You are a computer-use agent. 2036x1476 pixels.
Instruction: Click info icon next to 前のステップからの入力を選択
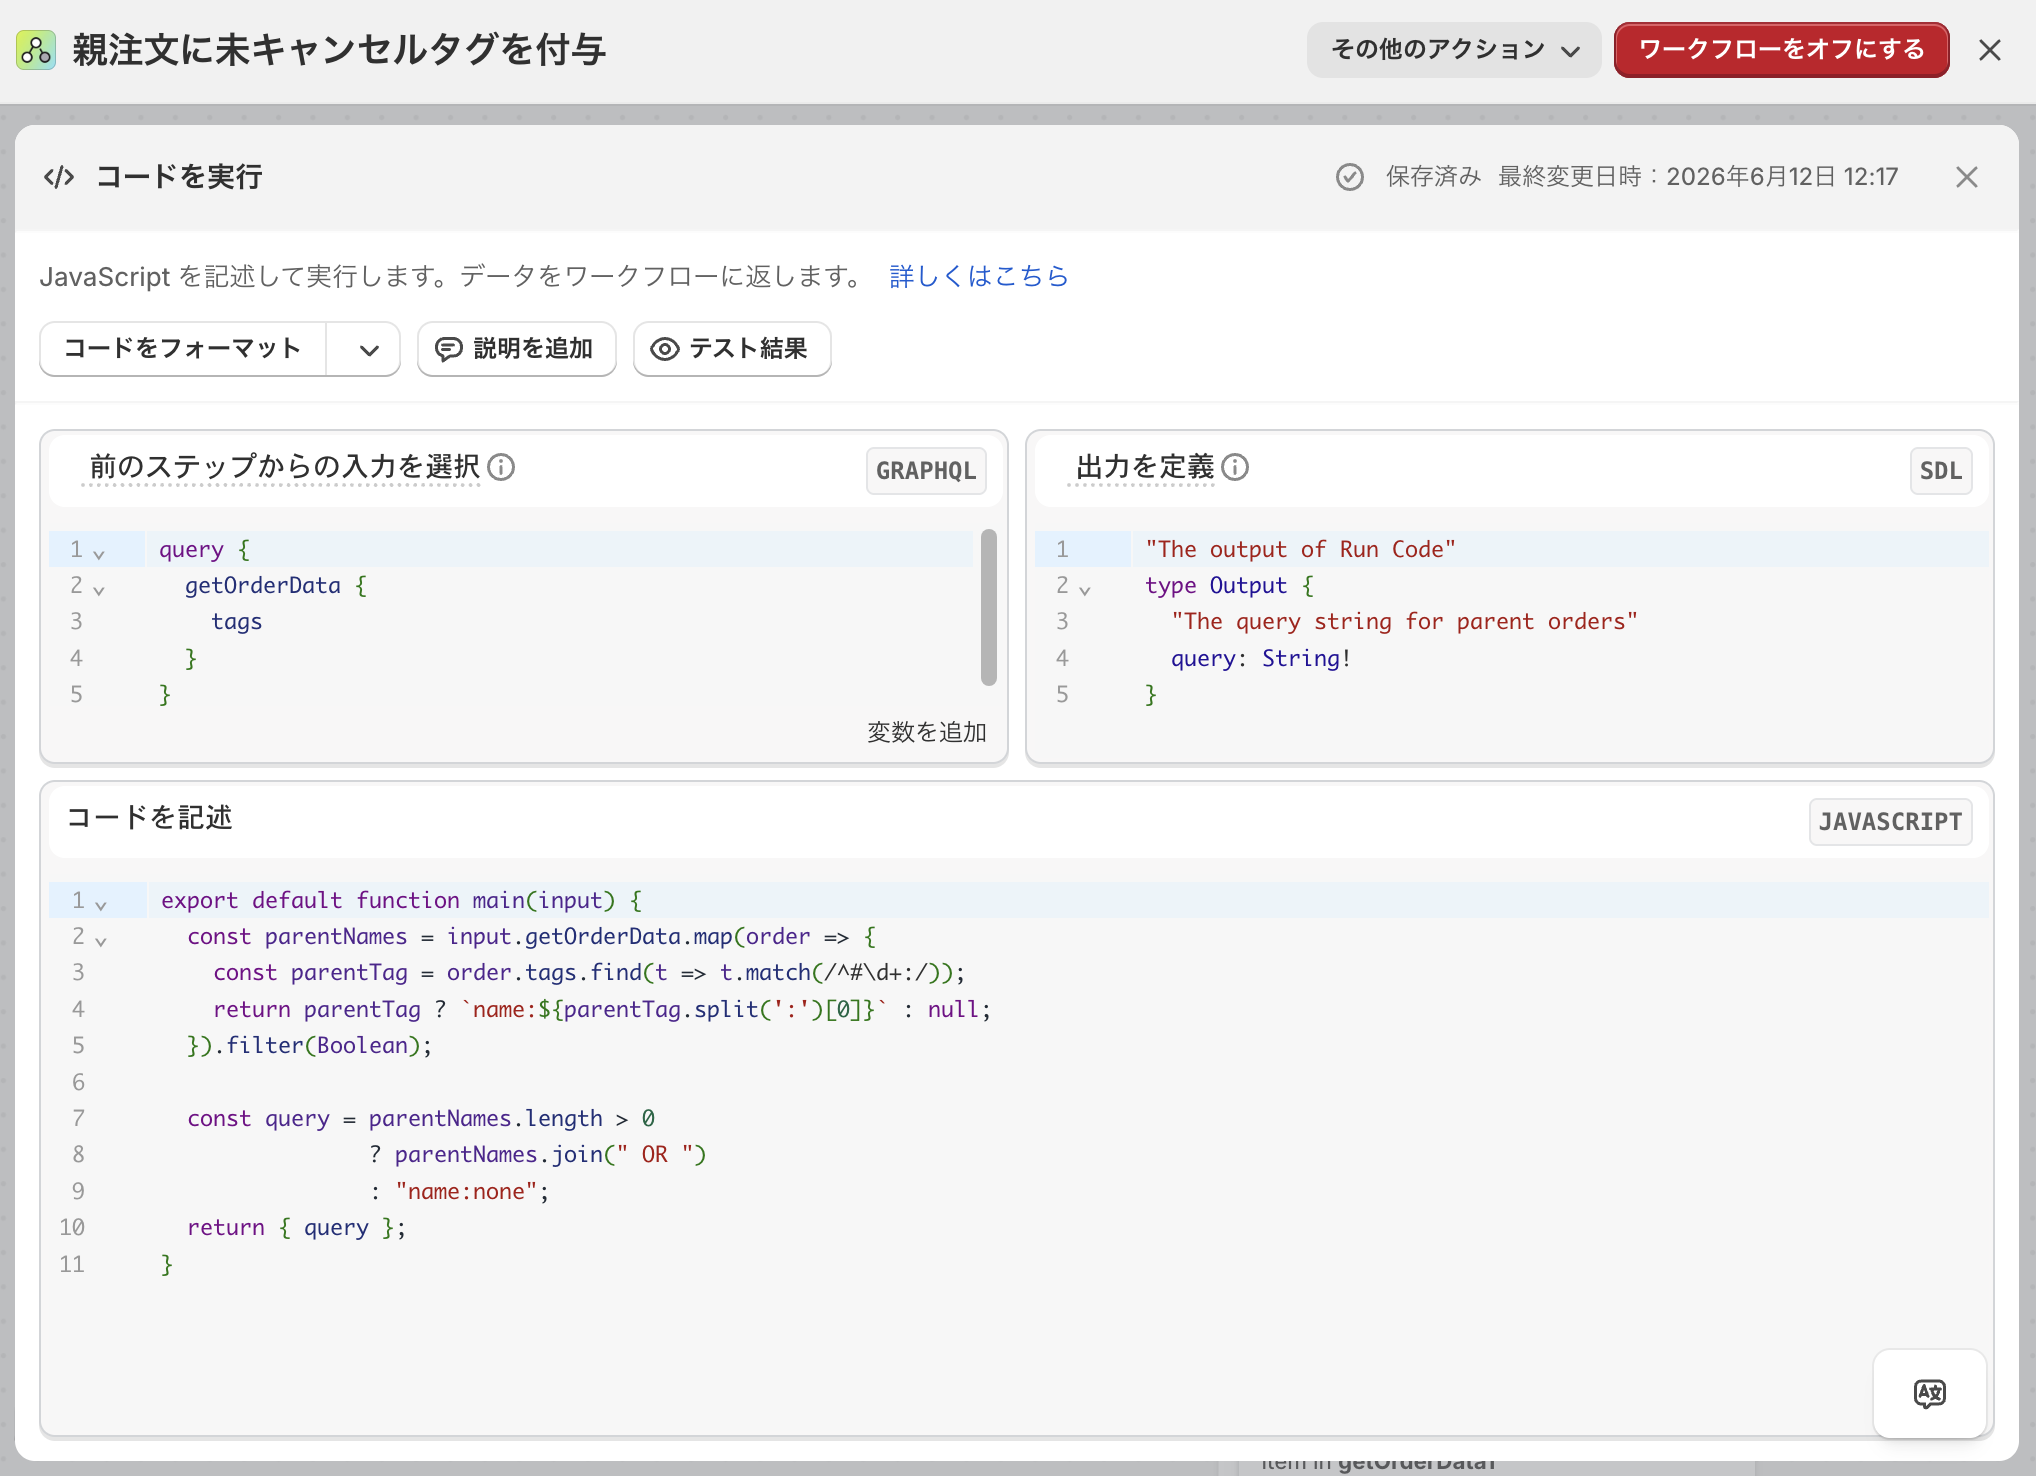point(502,467)
